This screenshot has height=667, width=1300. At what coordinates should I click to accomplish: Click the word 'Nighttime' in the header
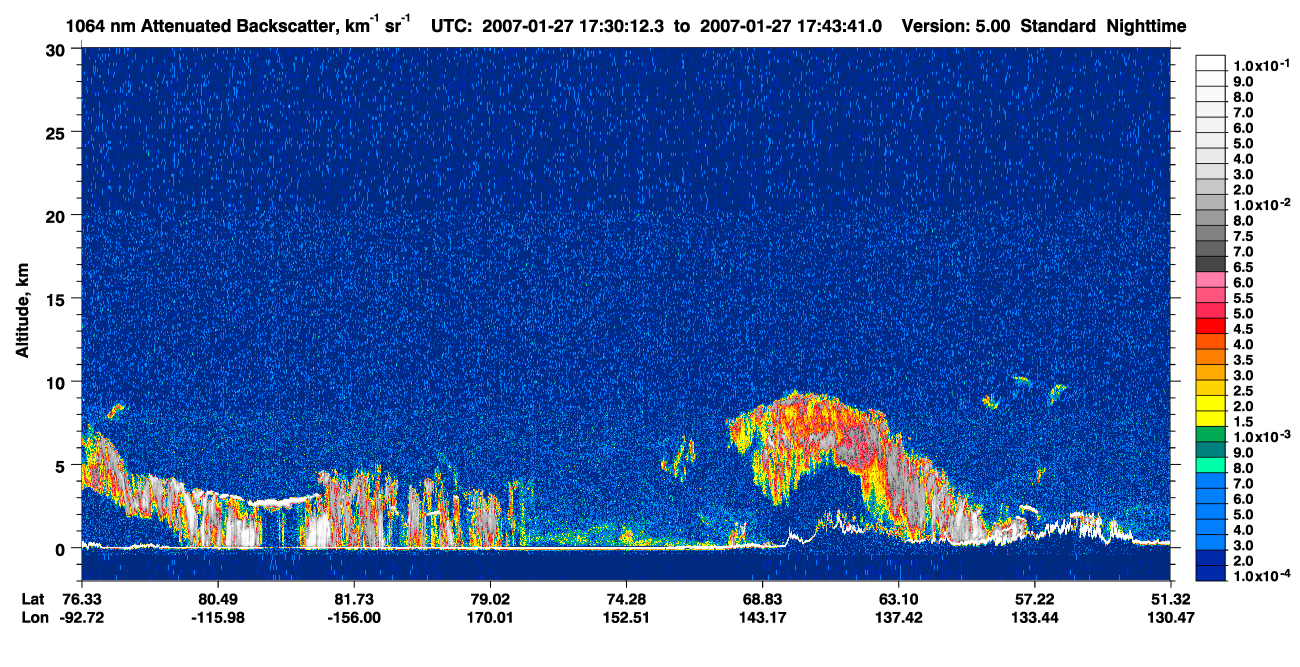[x=1148, y=25]
